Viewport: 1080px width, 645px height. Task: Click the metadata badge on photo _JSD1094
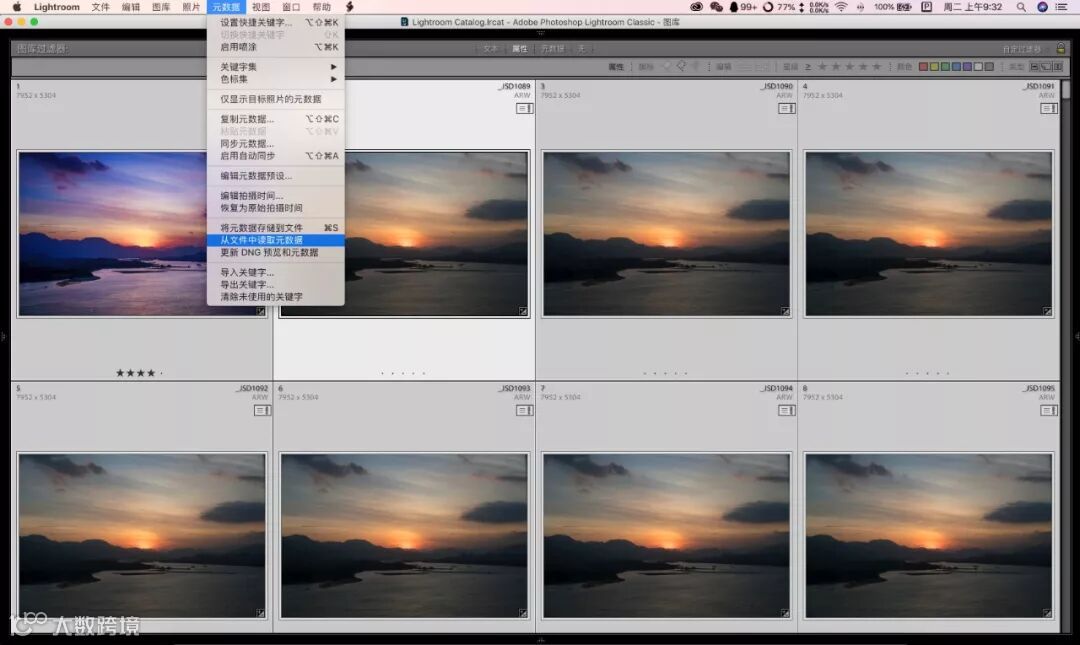click(x=787, y=410)
